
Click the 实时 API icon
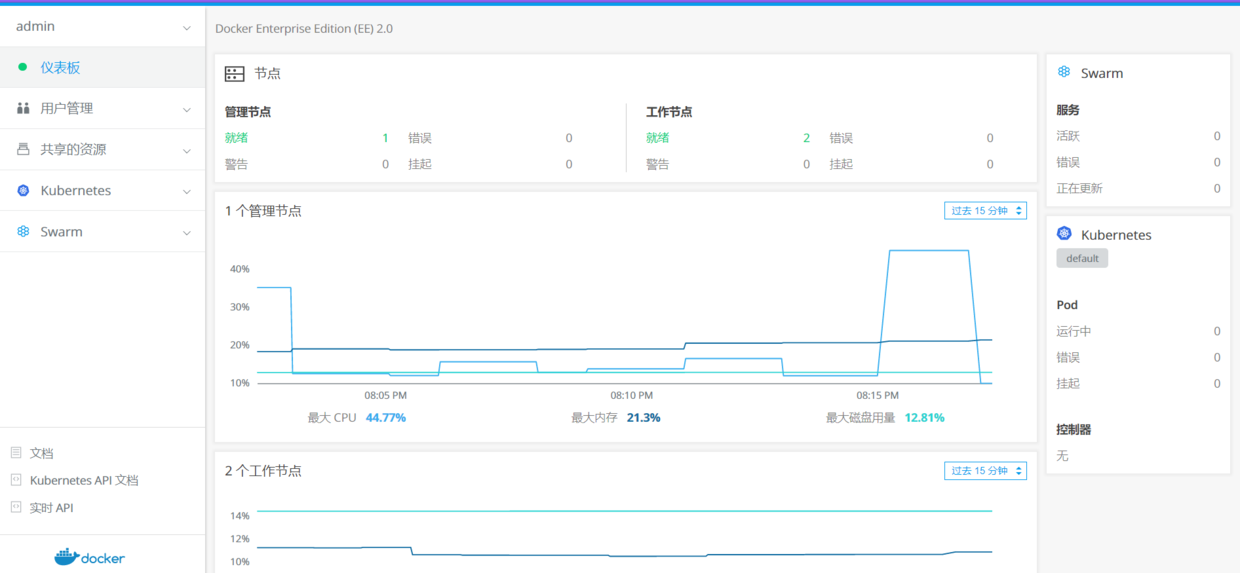(x=16, y=507)
